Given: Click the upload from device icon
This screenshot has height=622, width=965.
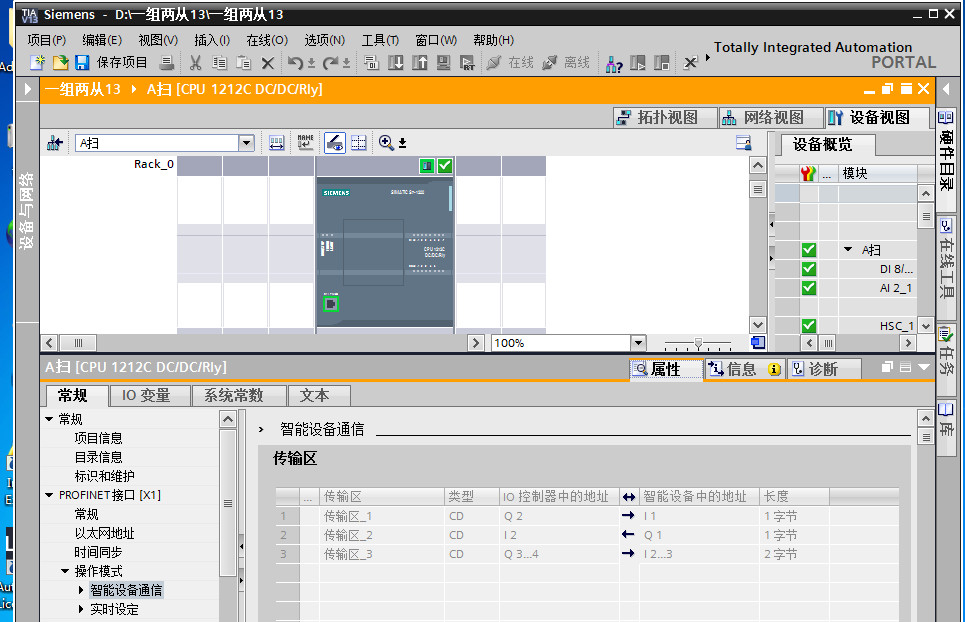Looking at the screenshot, I should click(x=420, y=62).
